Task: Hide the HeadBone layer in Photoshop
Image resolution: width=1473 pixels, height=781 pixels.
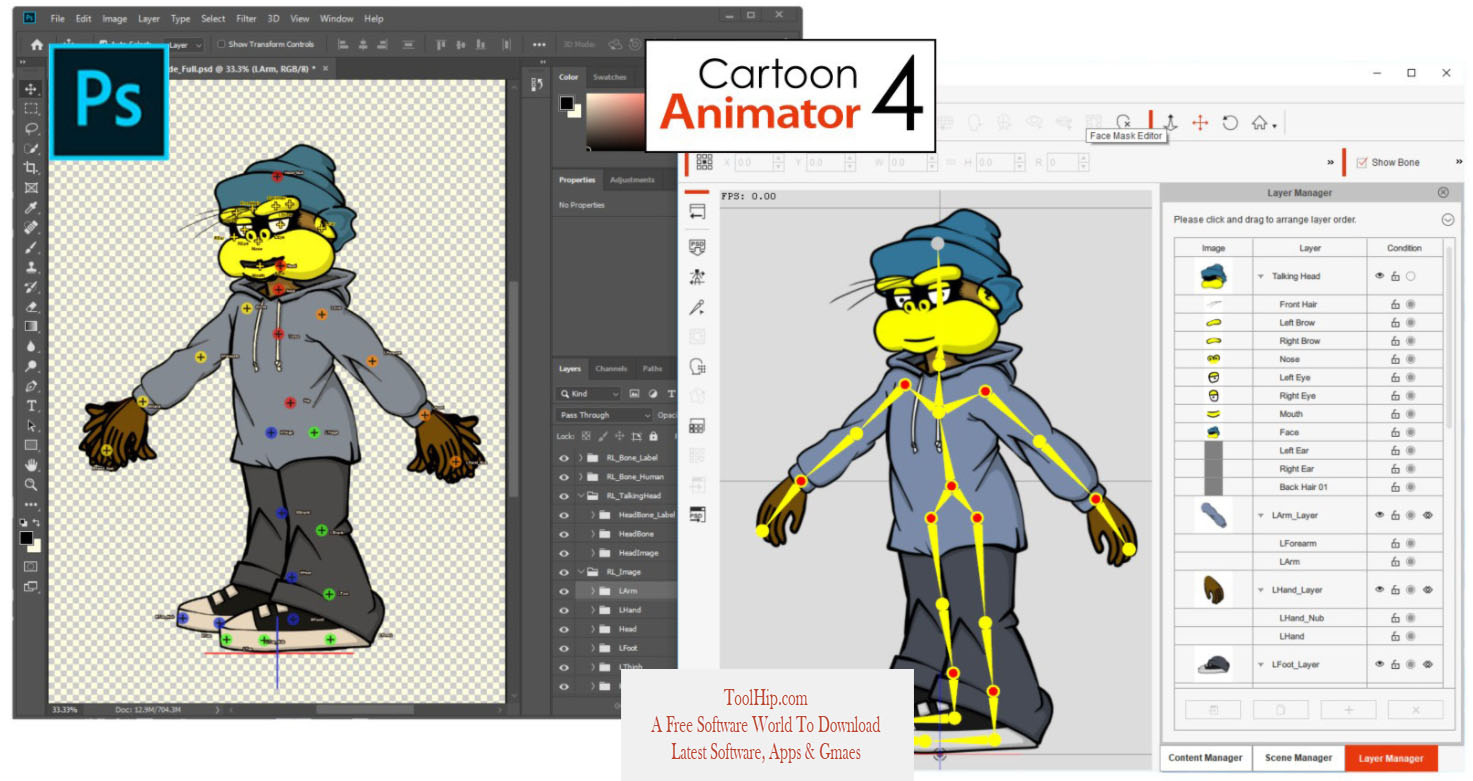Action: pyautogui.click(x=564, y=534)
